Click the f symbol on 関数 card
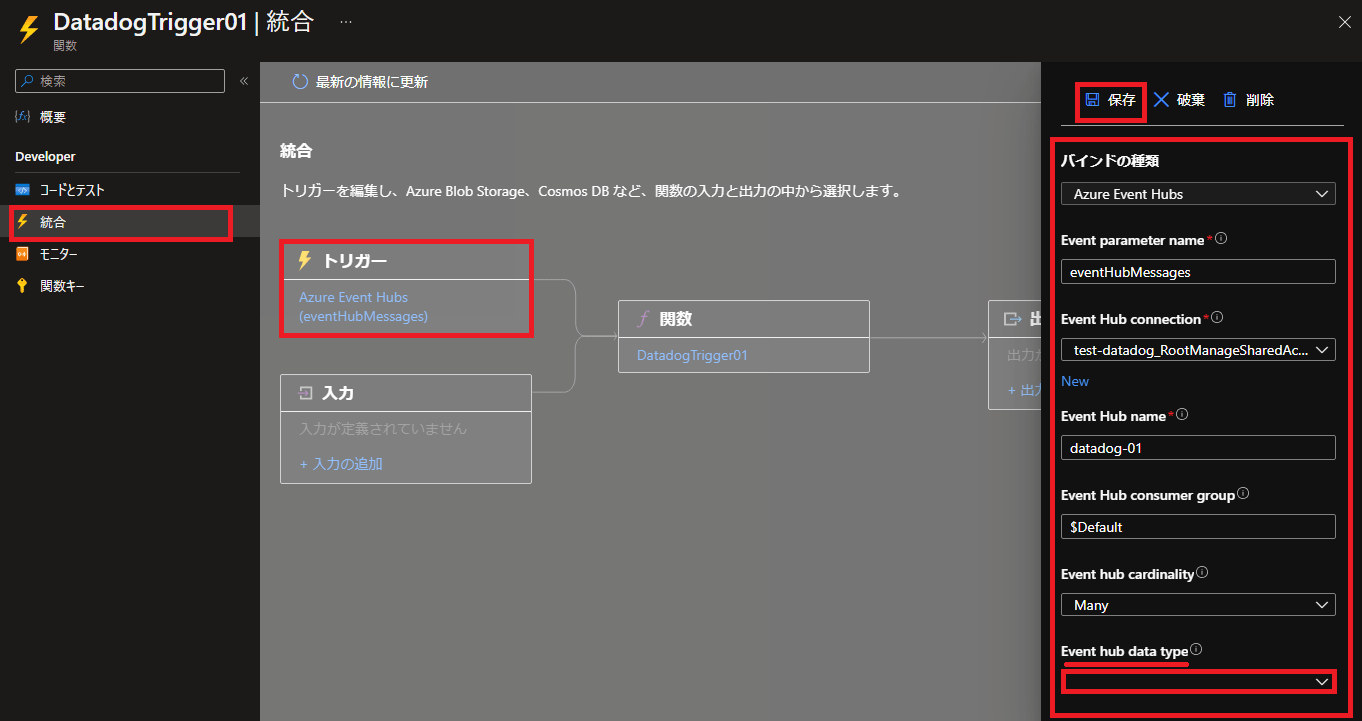The width and height of the screenshot is (1362, 721). [644, 319]
